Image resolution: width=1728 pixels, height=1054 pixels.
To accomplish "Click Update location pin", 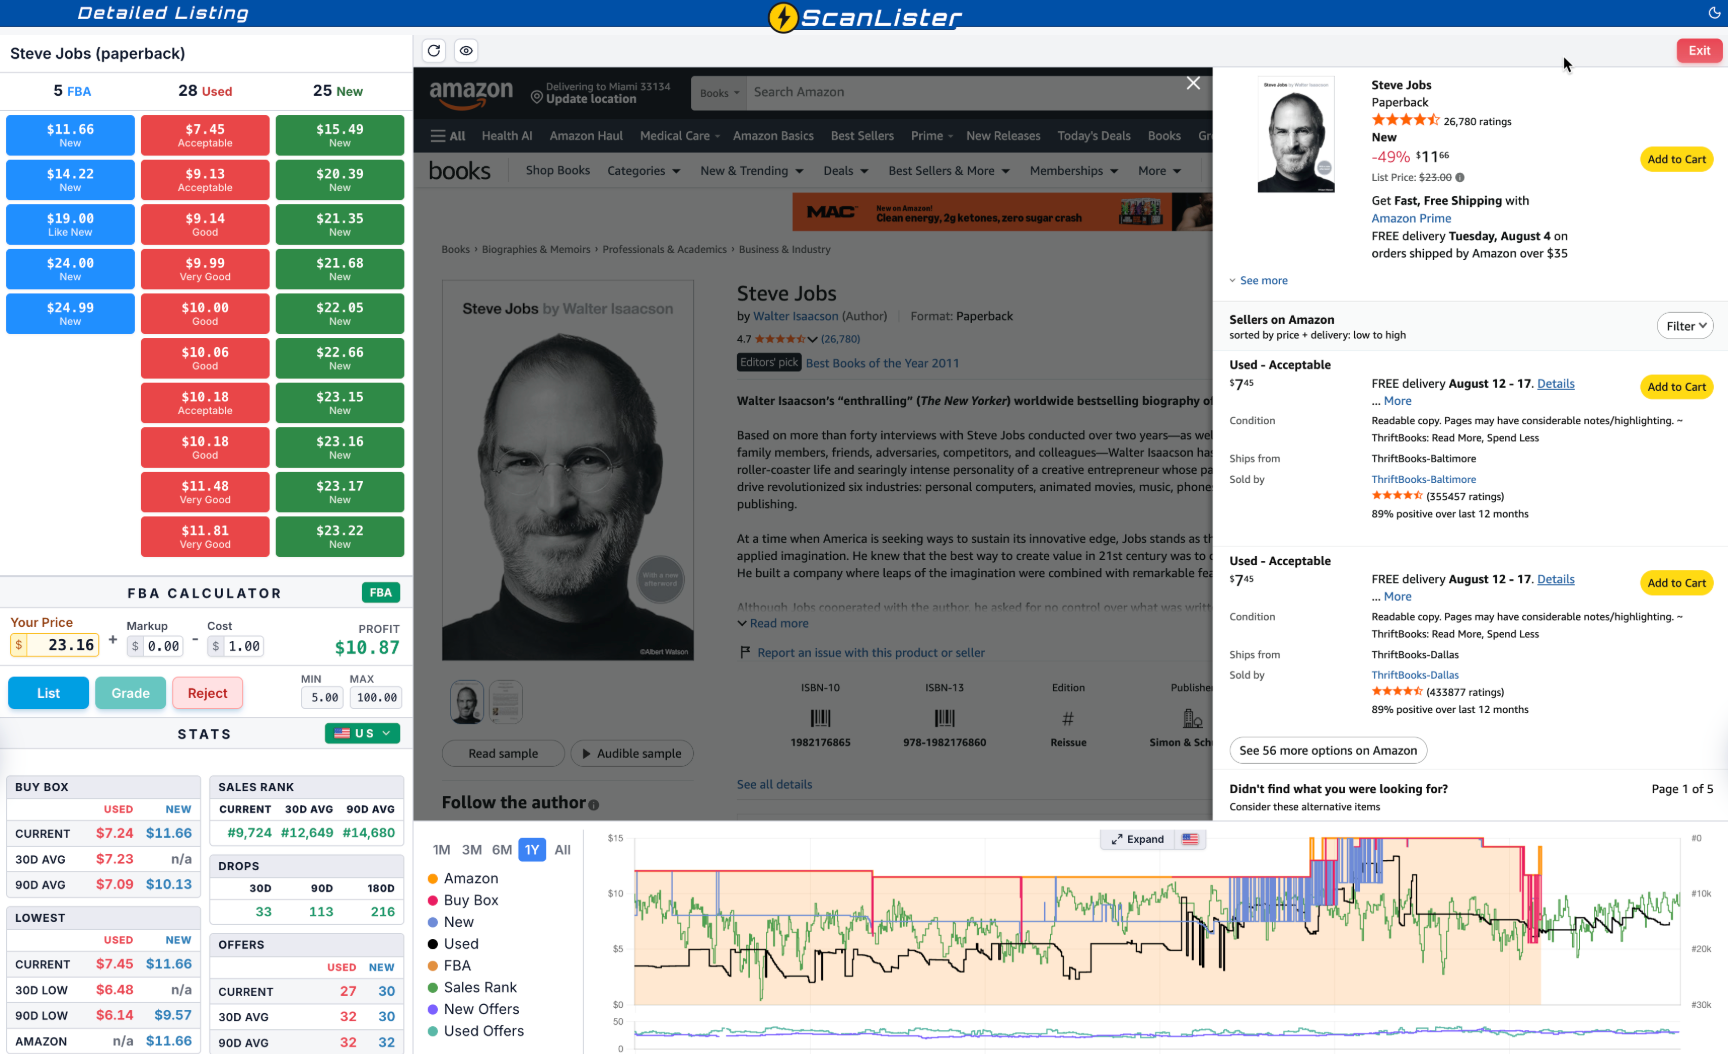I will (537, 98).
